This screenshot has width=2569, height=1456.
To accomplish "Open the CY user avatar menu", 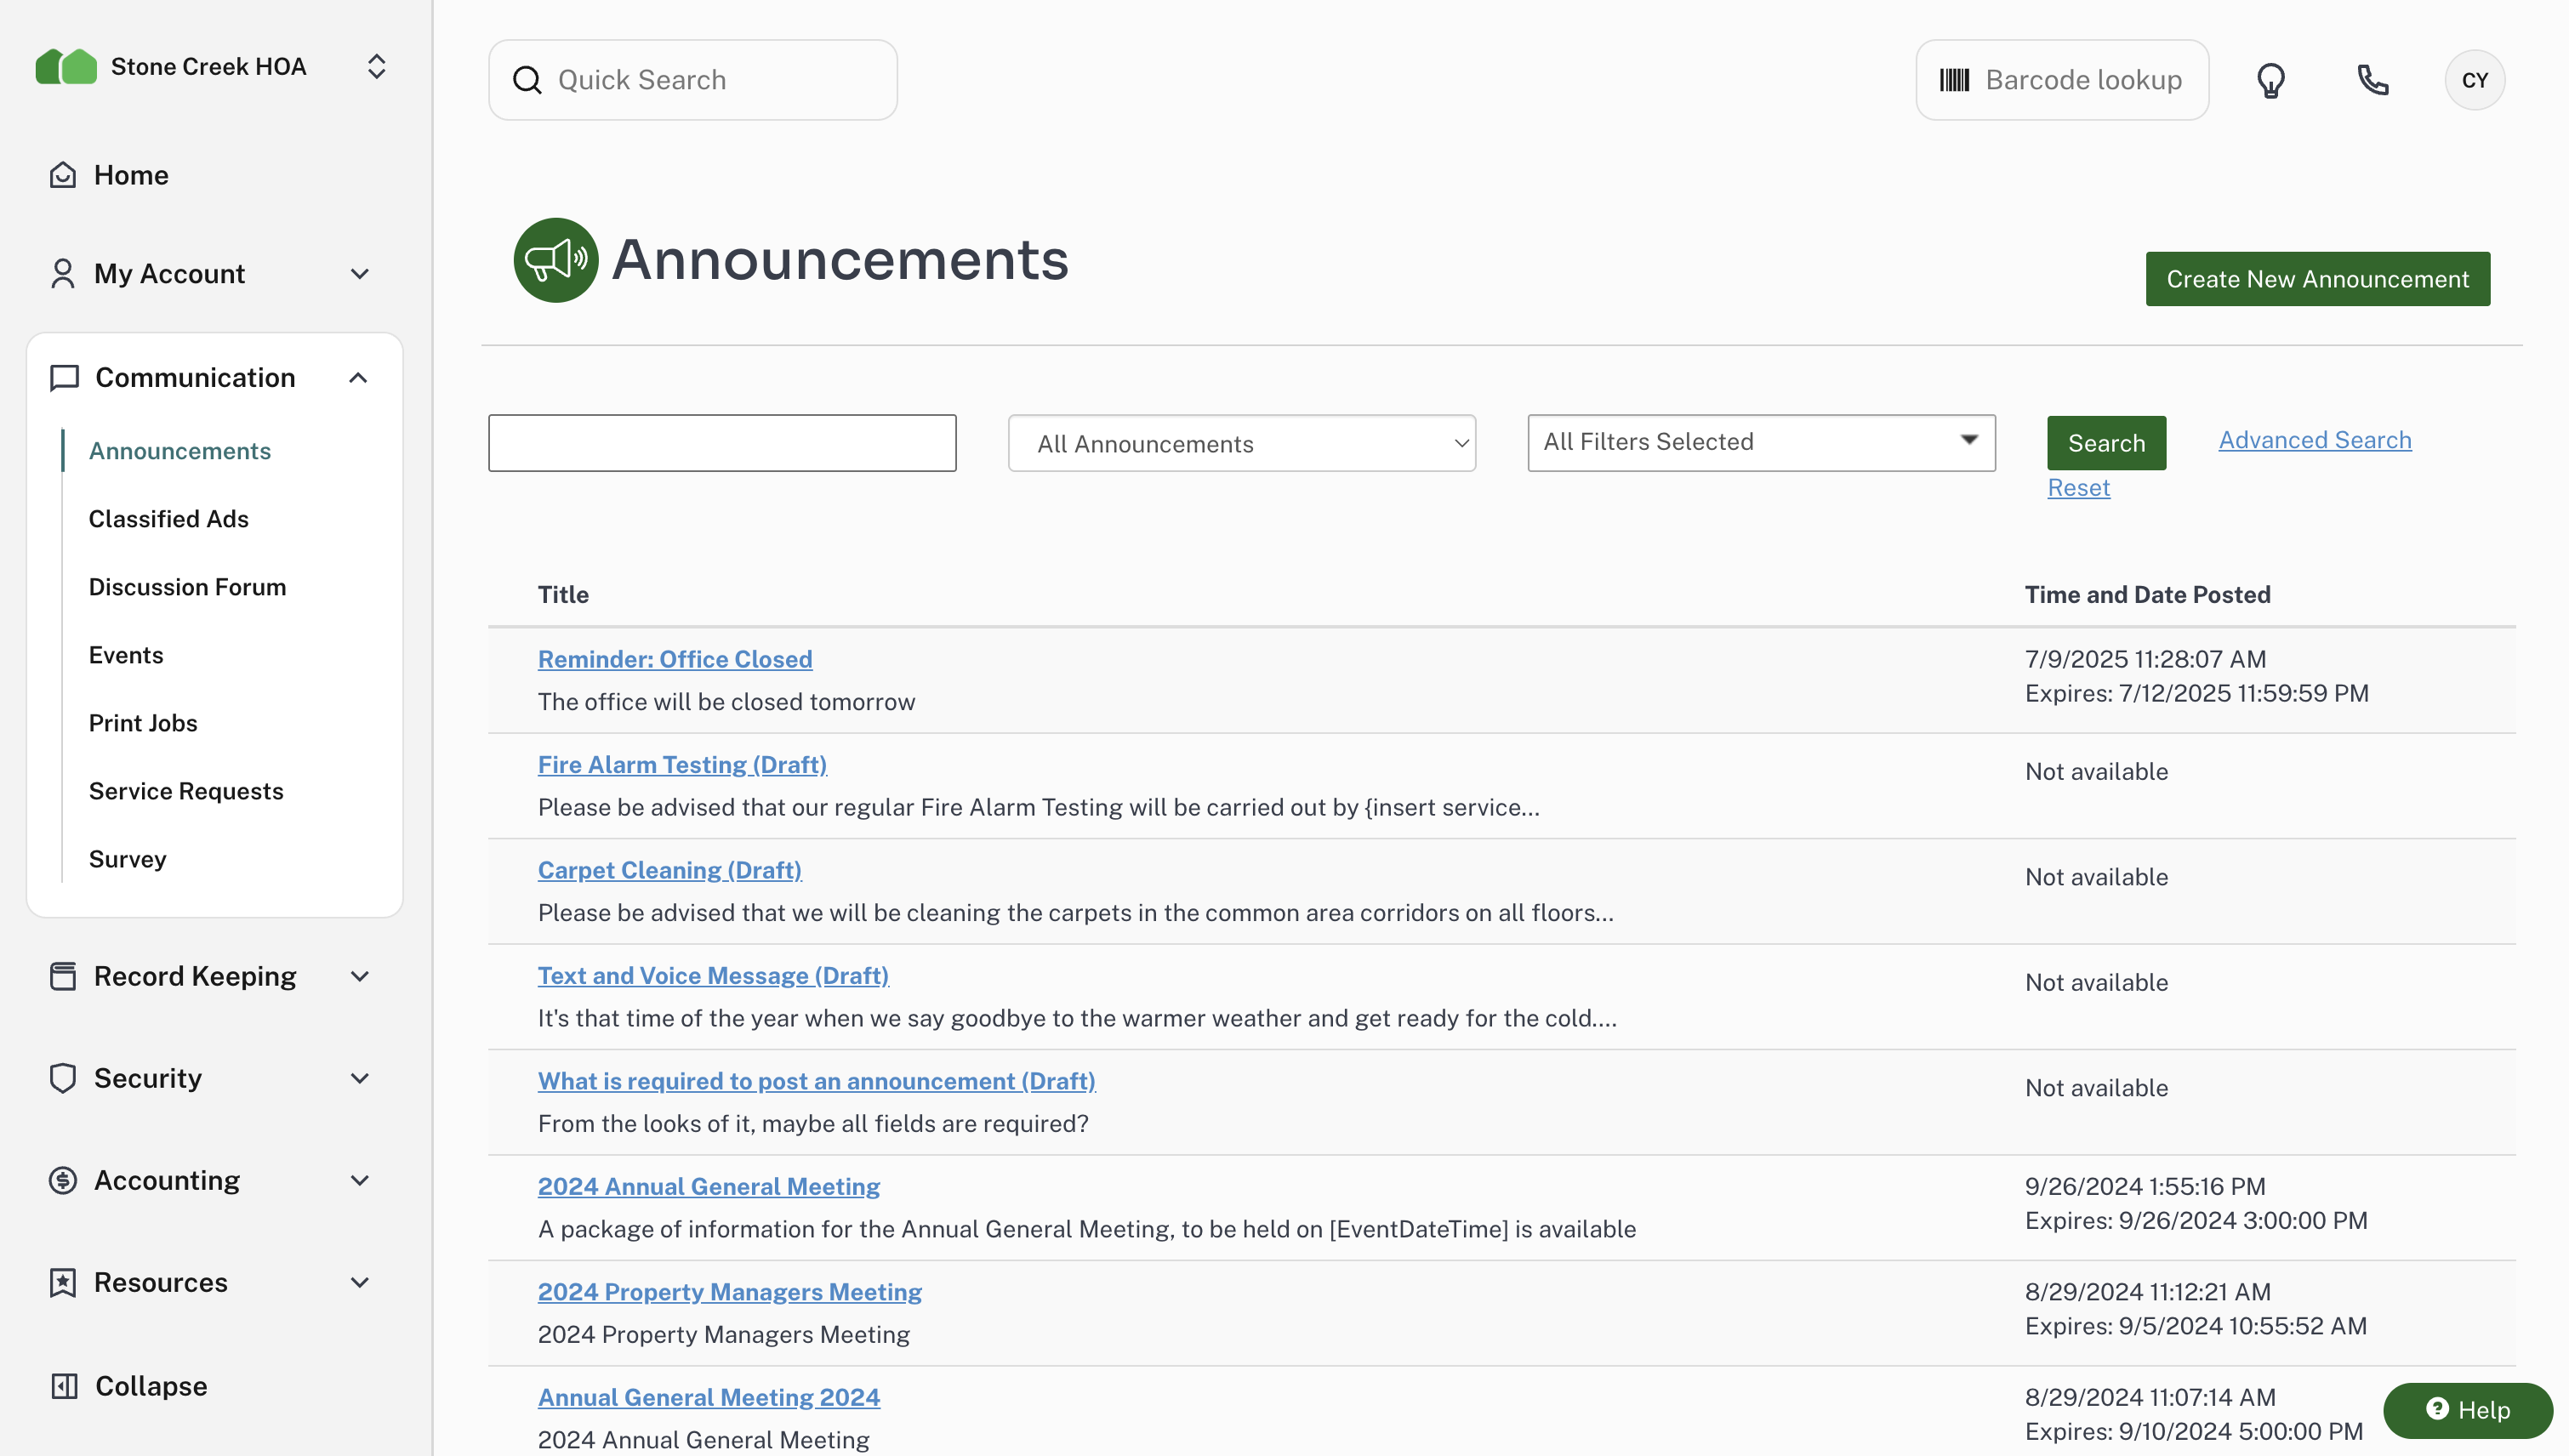I will pyautogui.click(x=2474, y=80).
